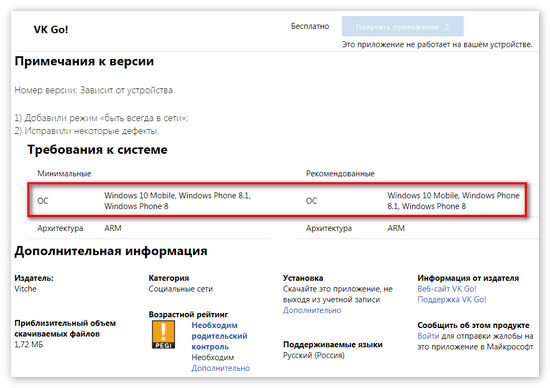Image resolution: width=550 pixels, height=388 pixels.
Task: Click 'Исправили некоторые дефекты' line
Action: [87, 131]
